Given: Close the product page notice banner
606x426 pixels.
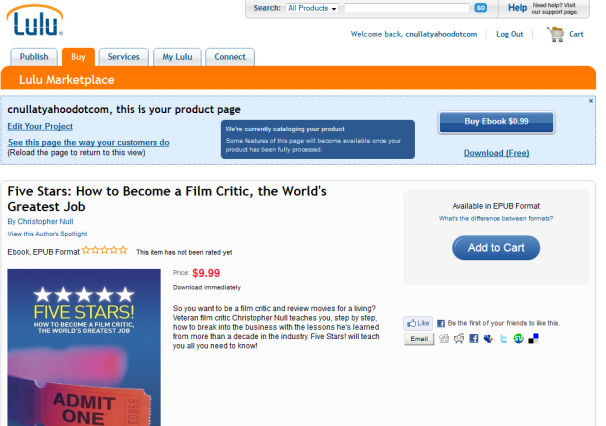Looking at the screenshot, I should tap(591, 101).
